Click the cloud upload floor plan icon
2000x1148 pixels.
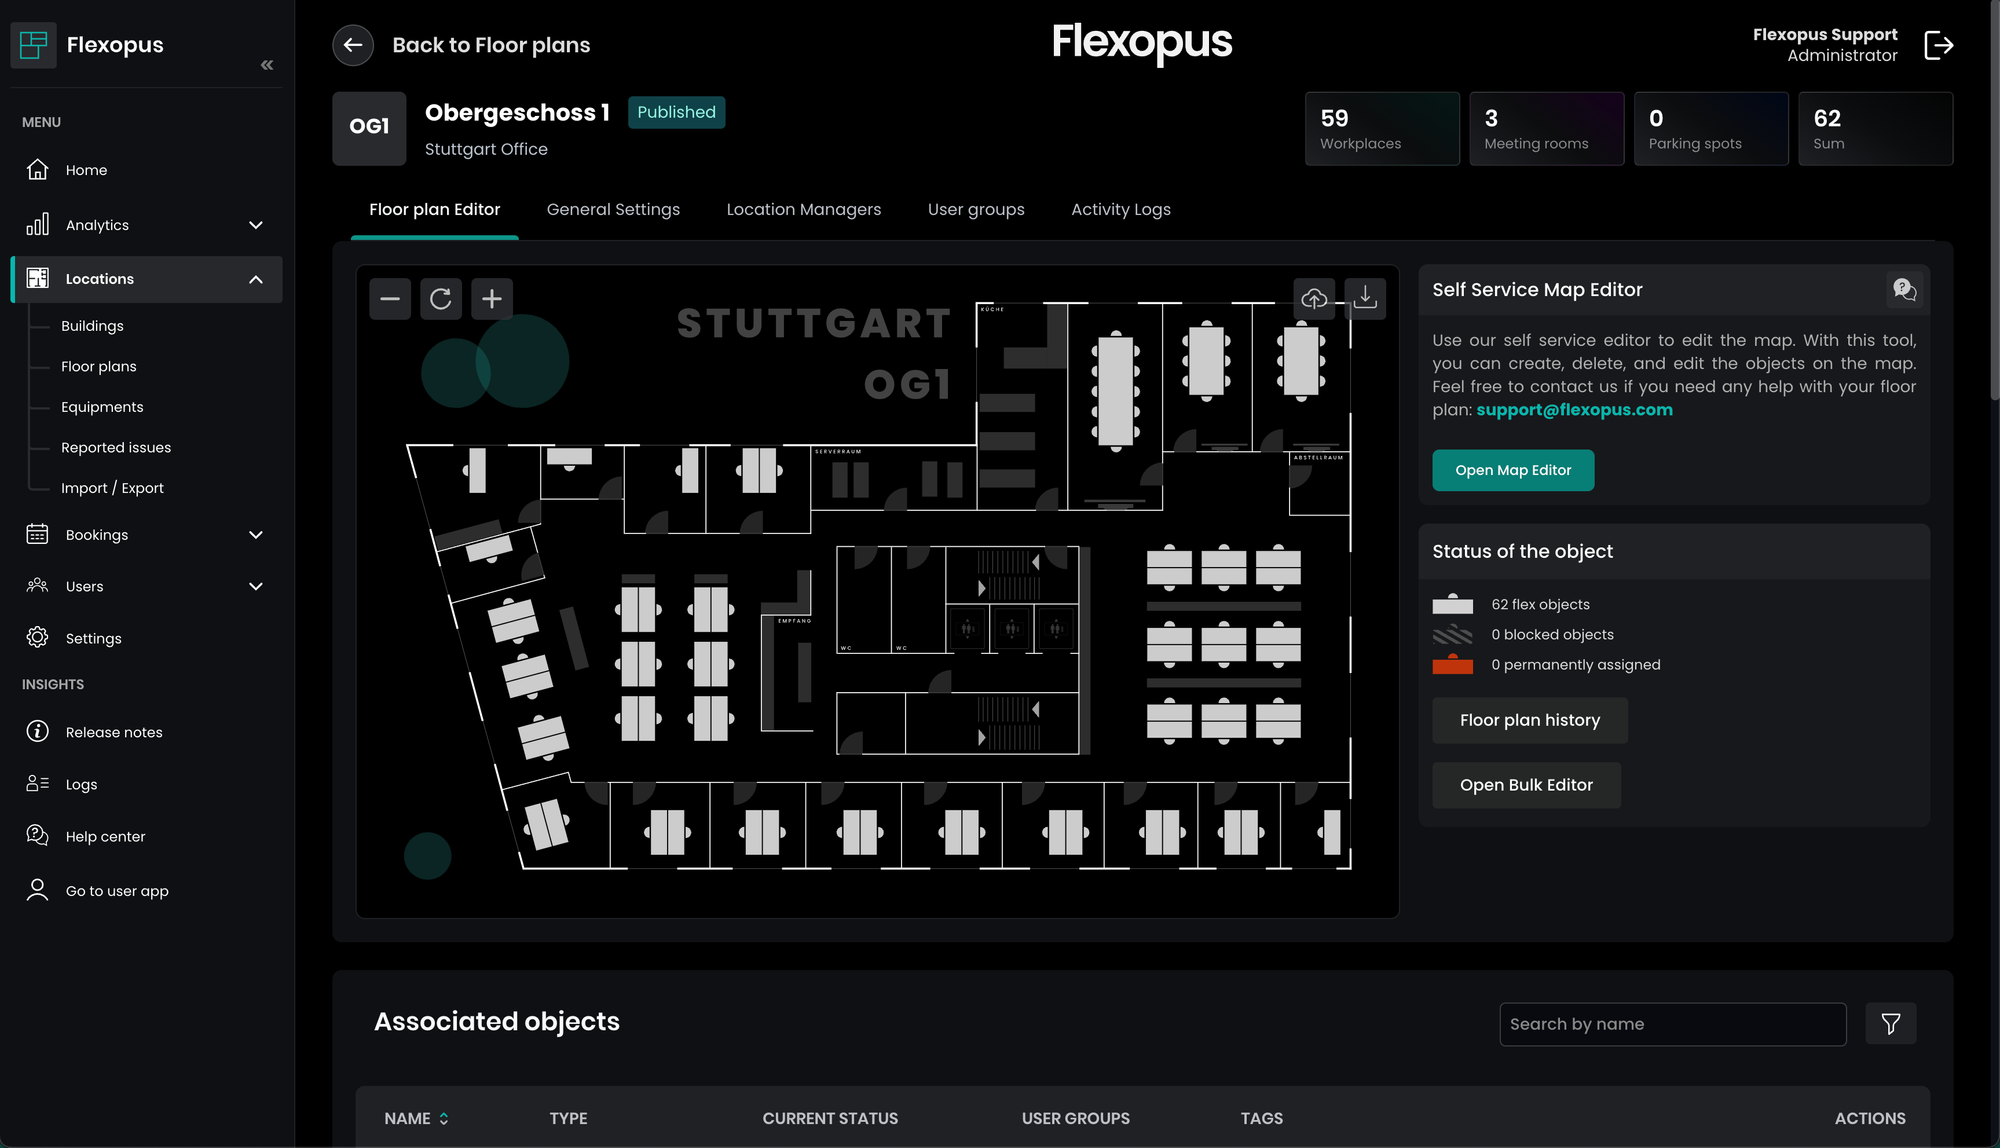pos(1314,298)
